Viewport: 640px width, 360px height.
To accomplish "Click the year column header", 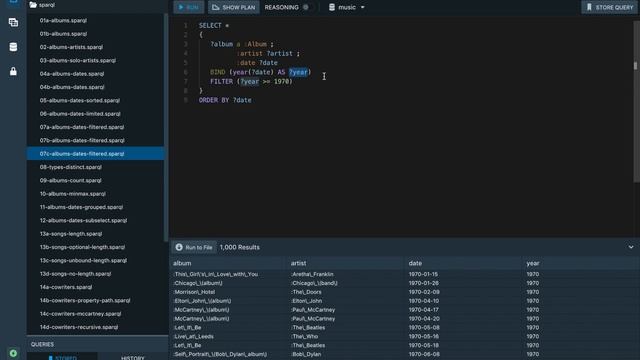I will [533, 263].
